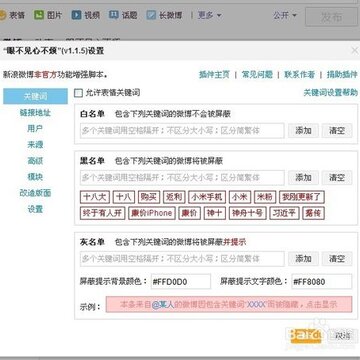The height and width of the screenshot is (360, 360).
Task: Open the 长微博 long post tool
Action: pyautogui.click(x=165, y=15)
